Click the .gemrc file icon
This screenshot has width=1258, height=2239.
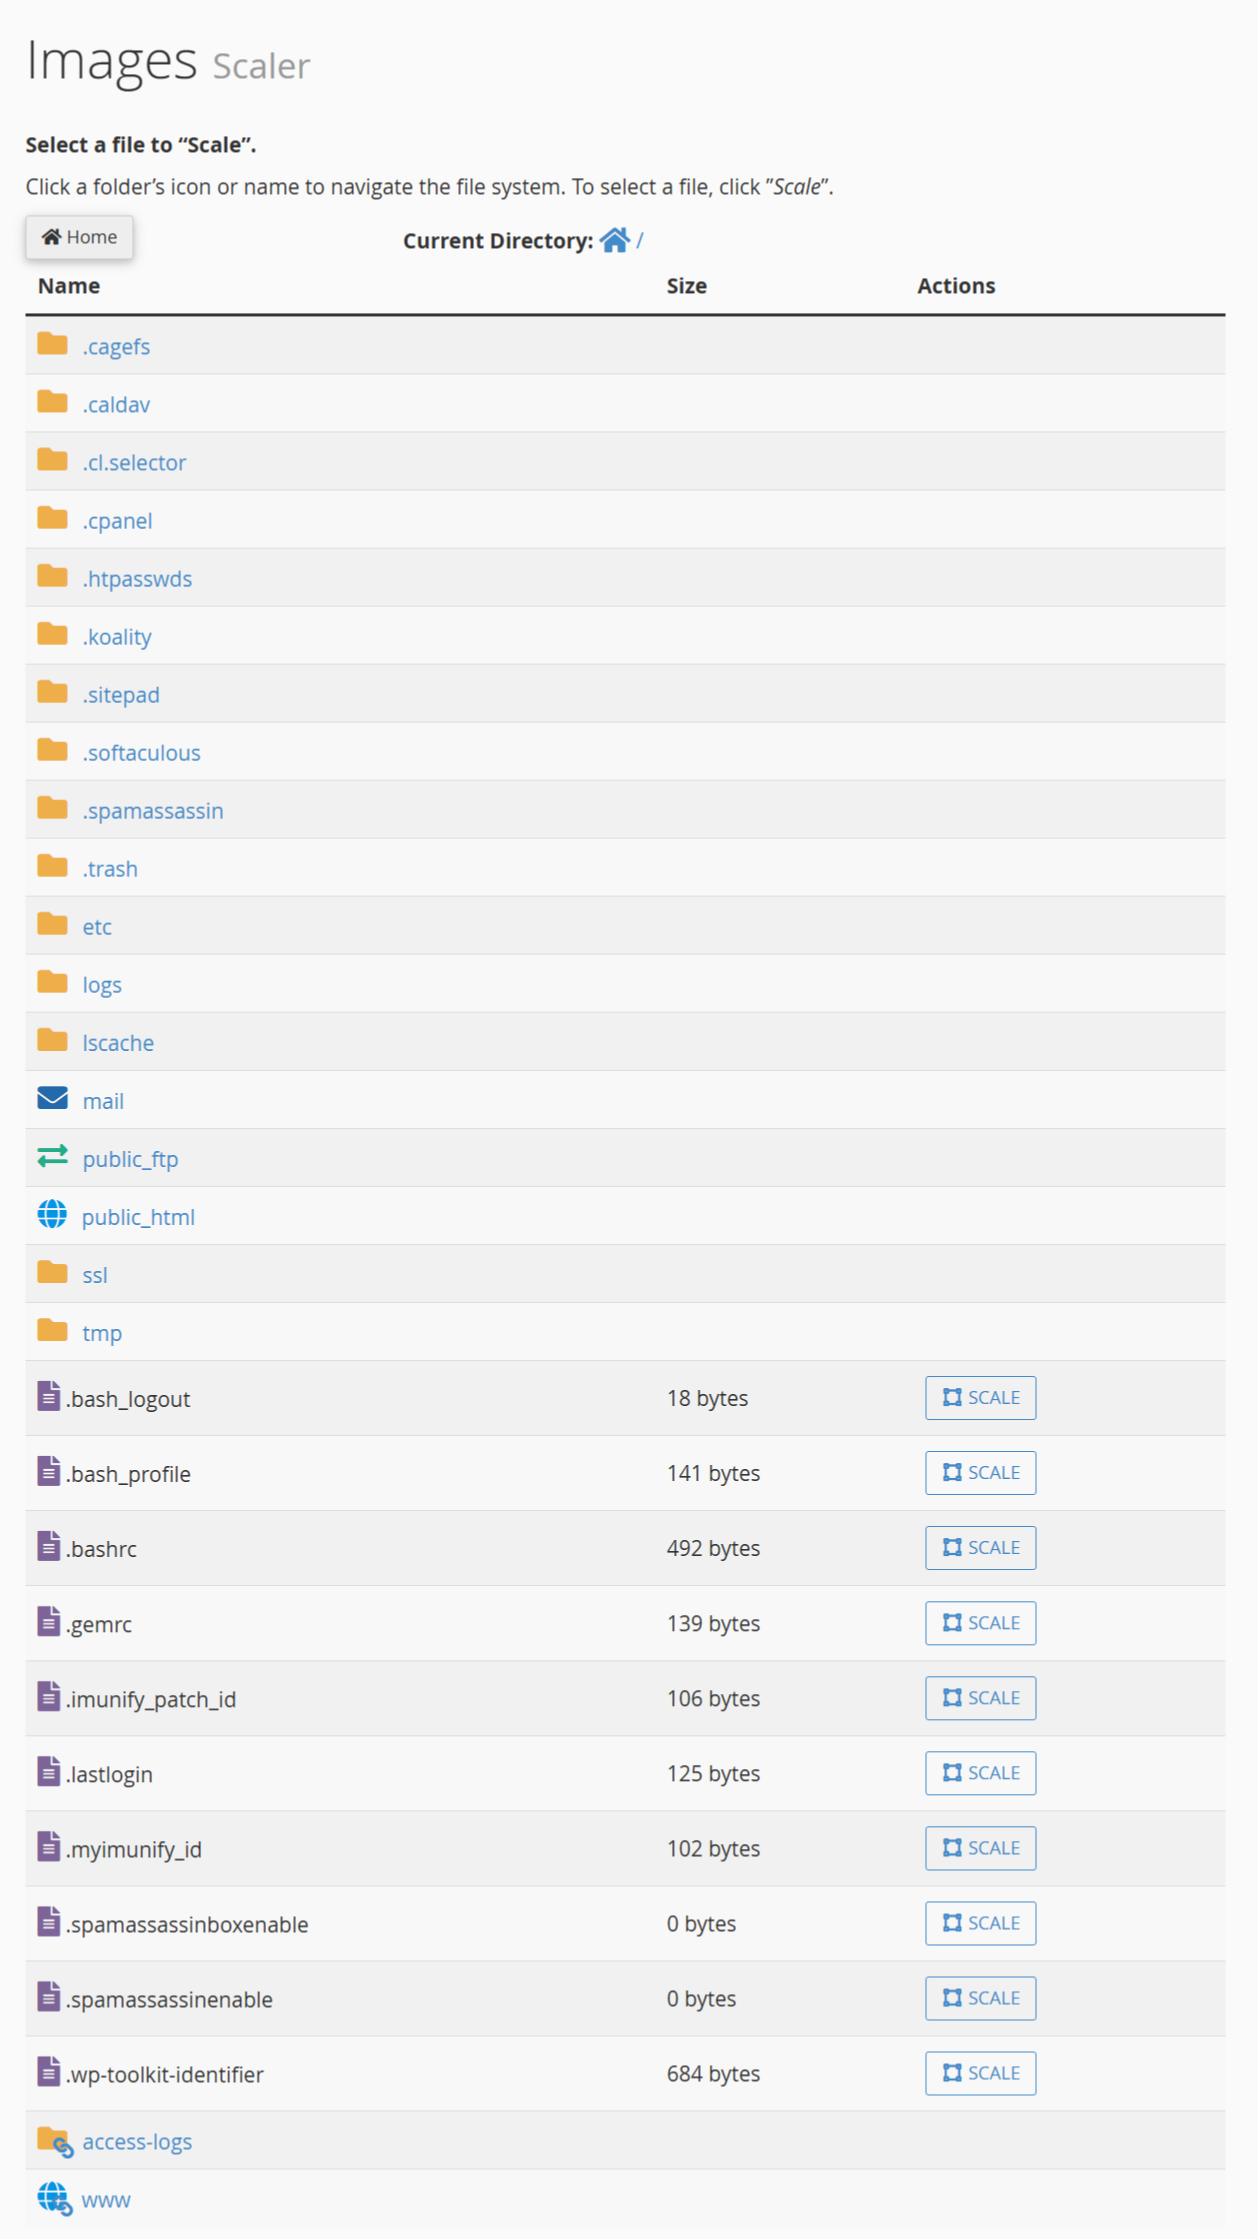point(49,1621)
